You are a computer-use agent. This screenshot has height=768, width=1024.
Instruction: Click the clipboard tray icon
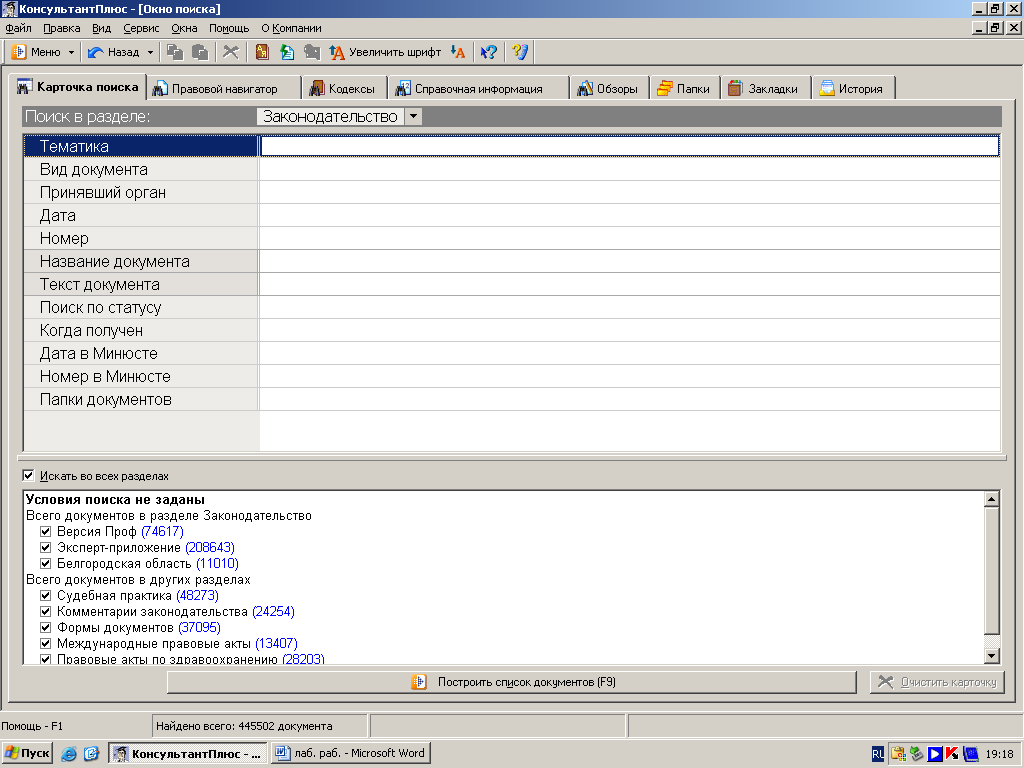point(899,754)
